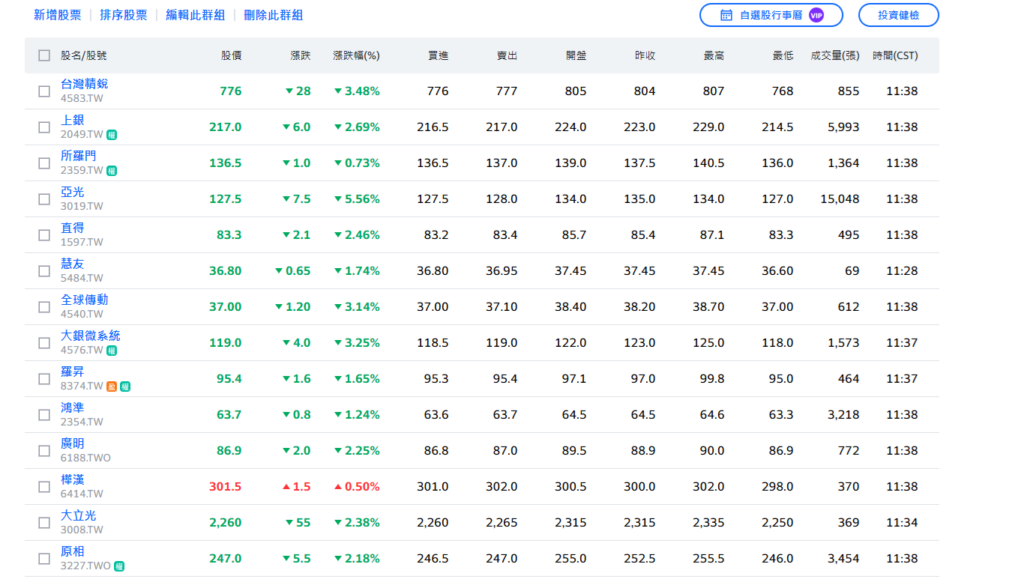1024x582 pixels.
Task: Click the 投資健檢 button
Action: (899, 15)
